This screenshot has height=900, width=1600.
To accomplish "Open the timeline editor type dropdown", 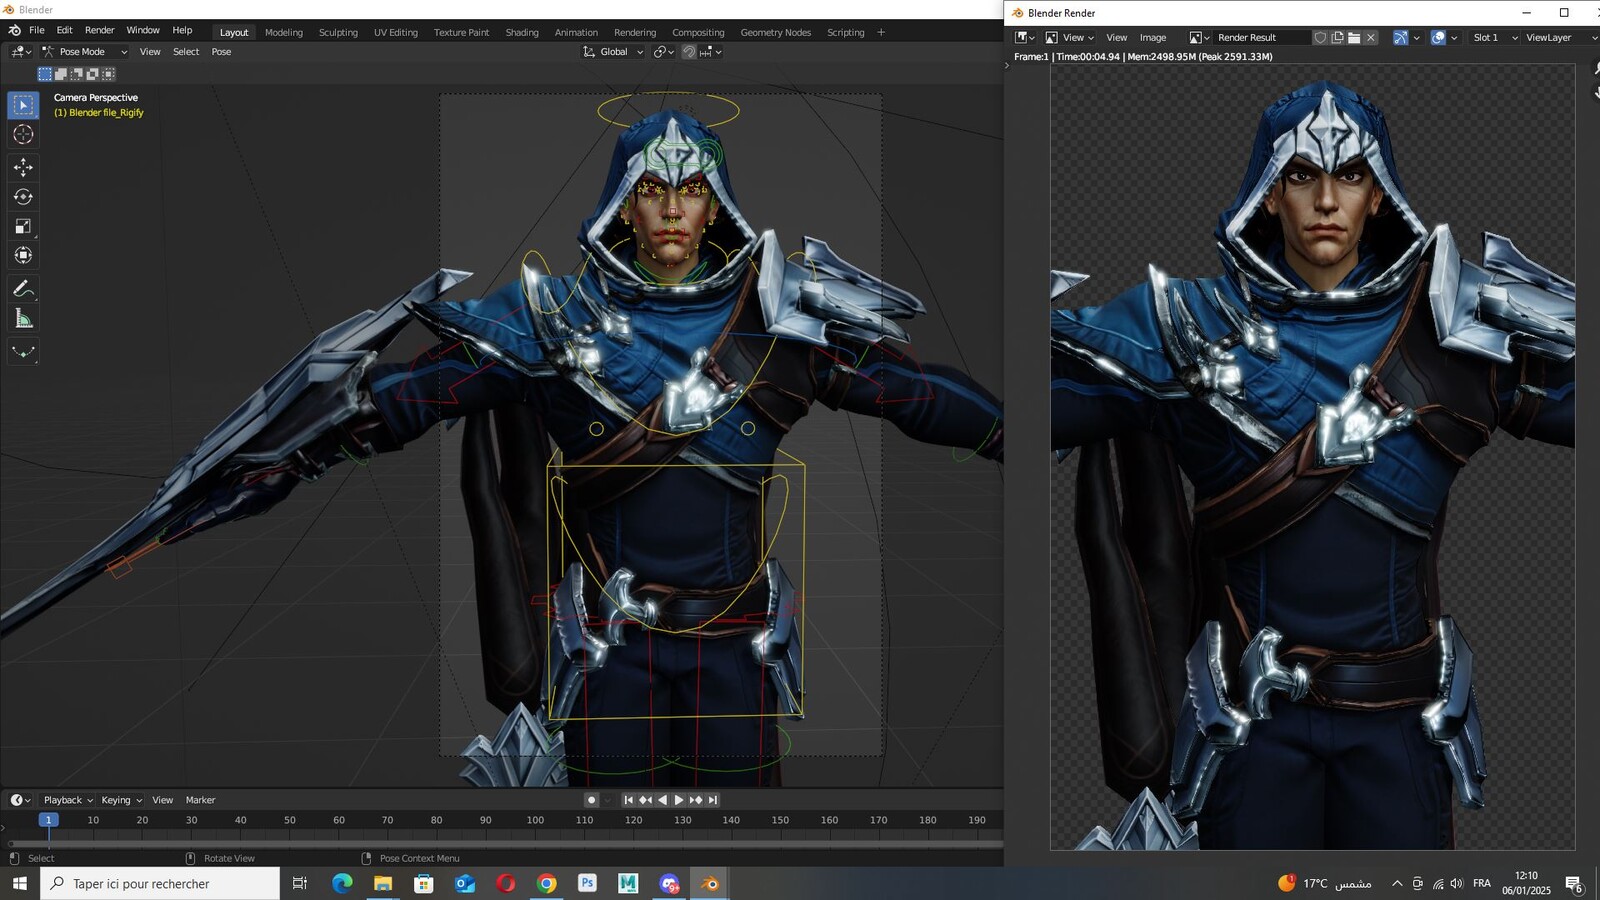I will (20, 800).
